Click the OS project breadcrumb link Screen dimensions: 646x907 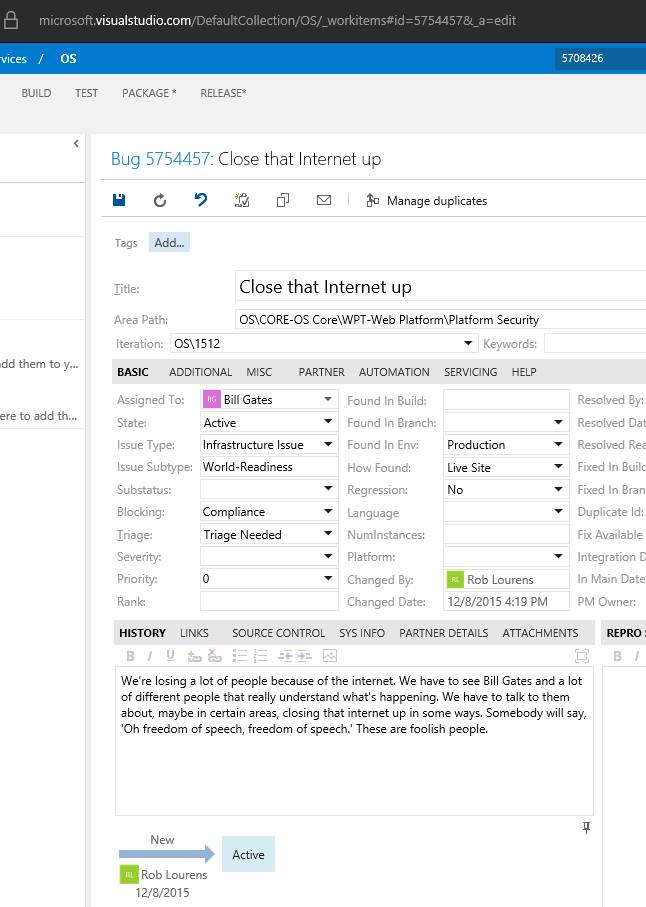pos(68,58)
